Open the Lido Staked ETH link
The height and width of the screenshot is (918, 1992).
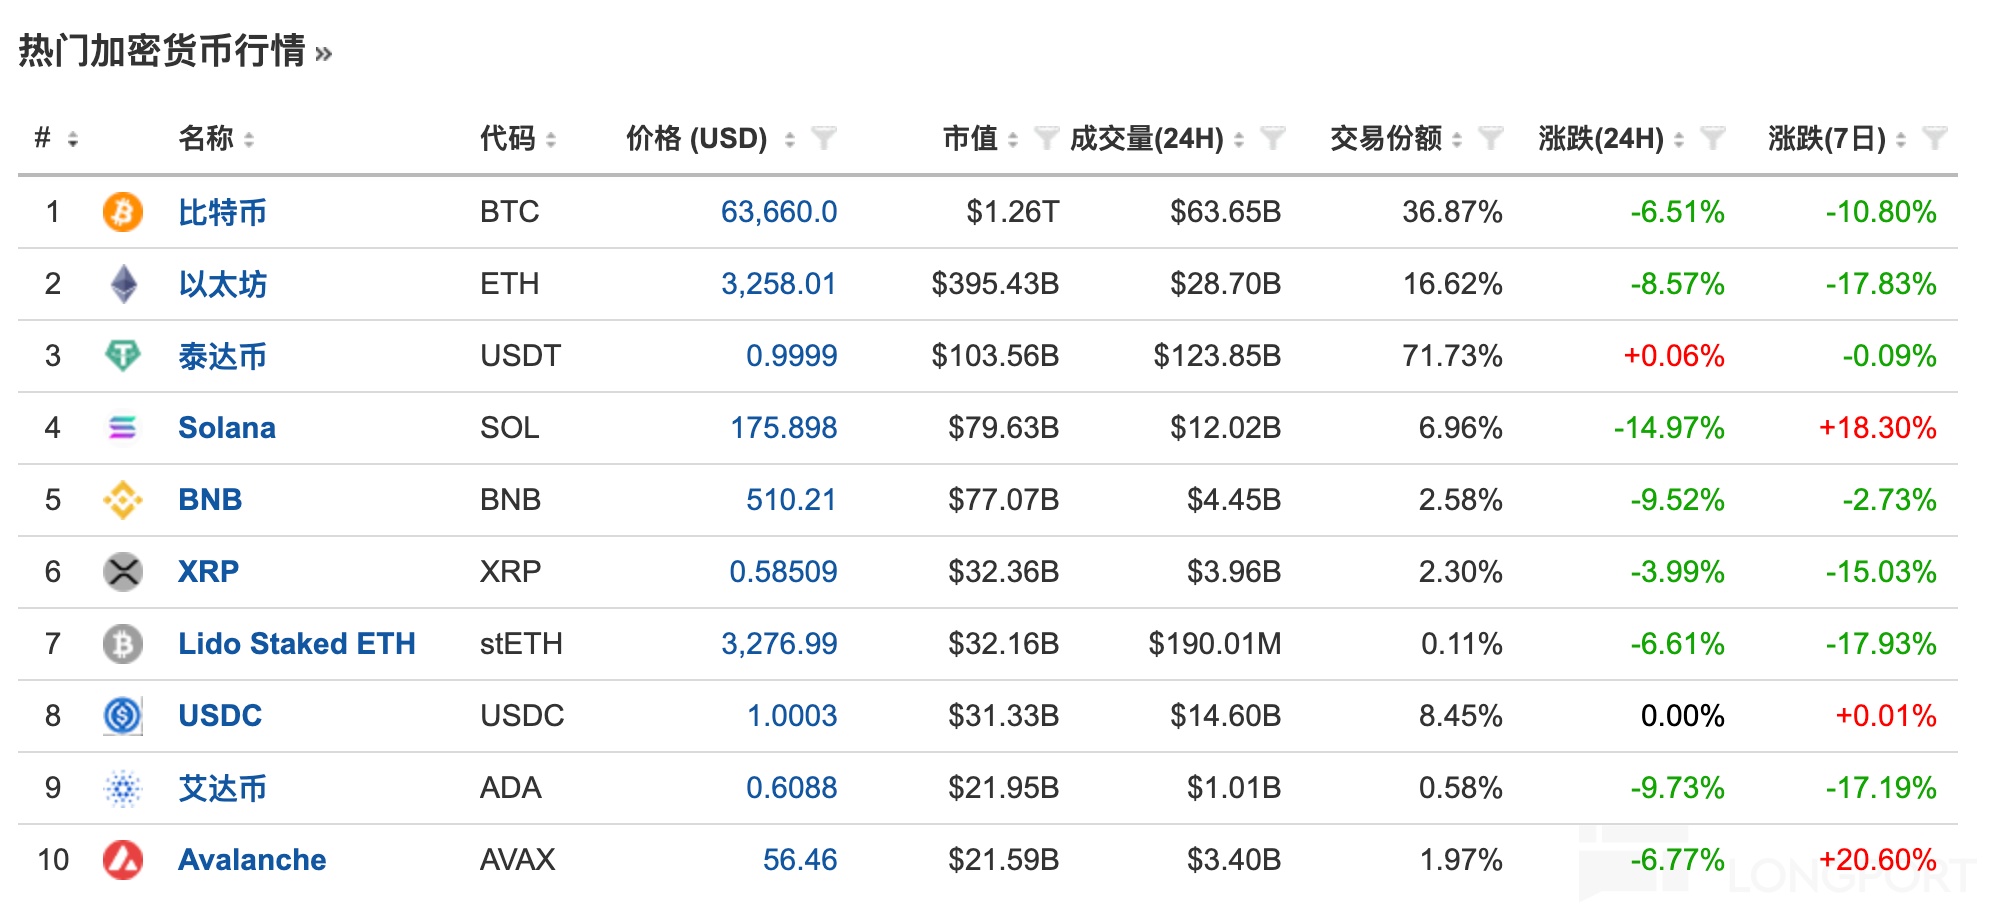coord(296,644)
